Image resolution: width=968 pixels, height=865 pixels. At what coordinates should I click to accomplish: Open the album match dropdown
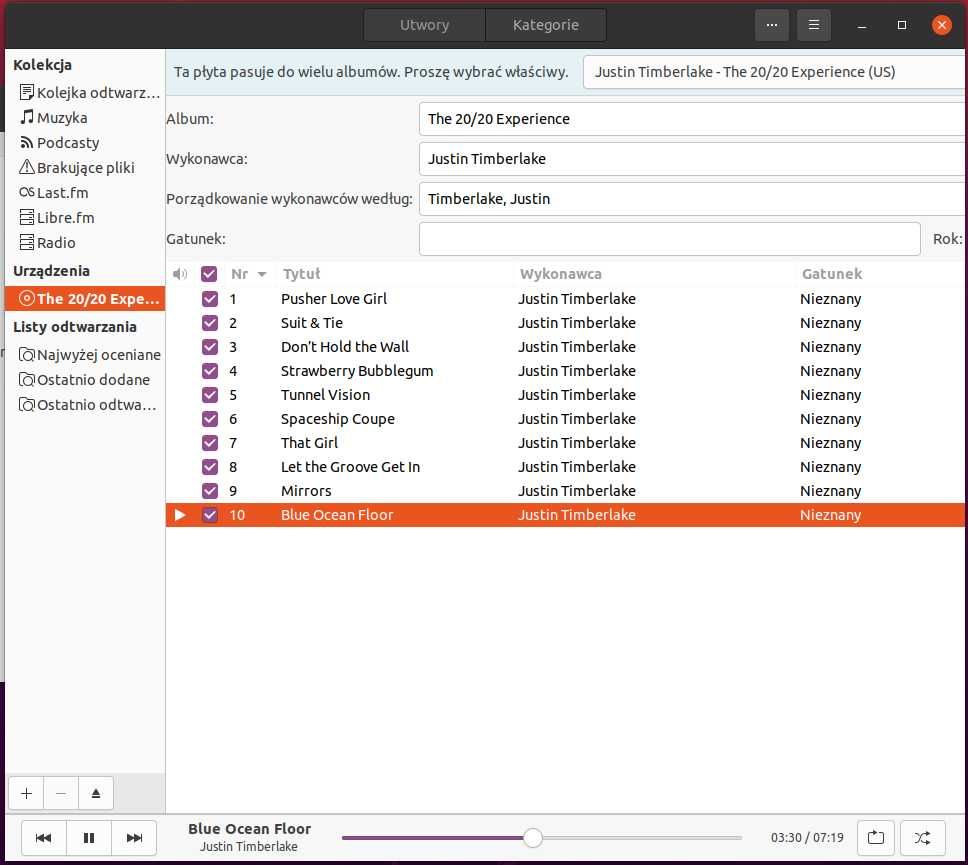(x=775, y=72)
